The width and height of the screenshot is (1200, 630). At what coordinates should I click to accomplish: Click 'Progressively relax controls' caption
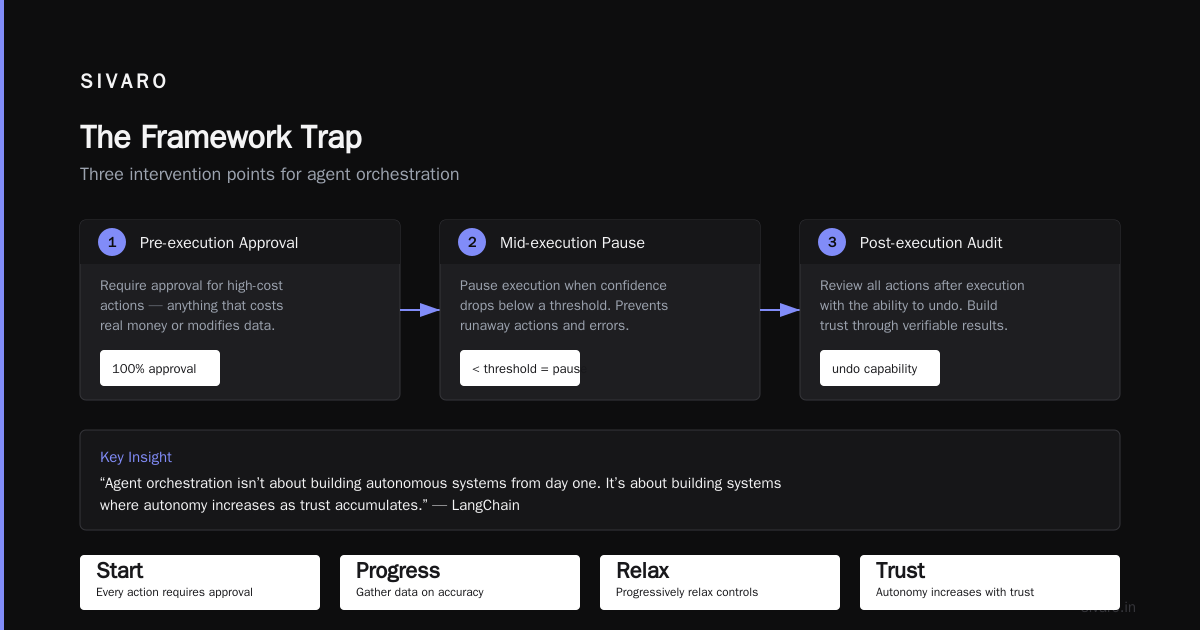click(x=687, y=592)
